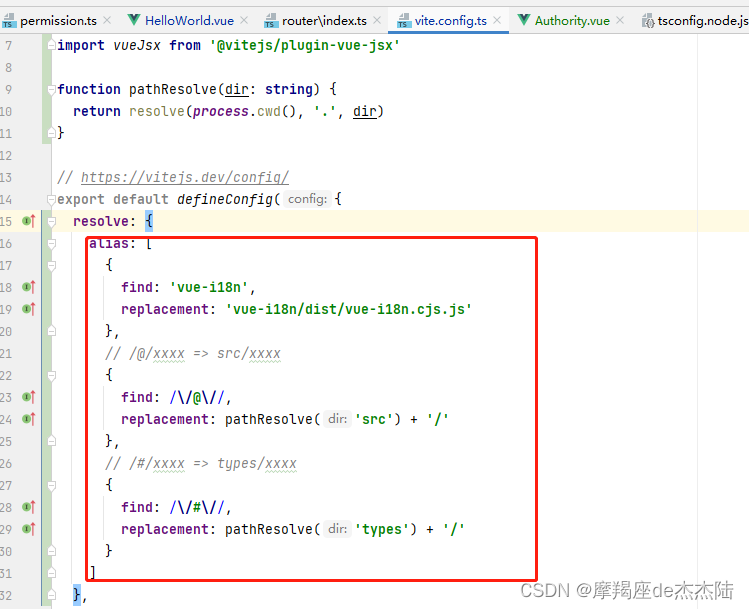The width and height of the screenshot is (749, 609).
Task: Click the 'vue-i18n' string on line 18
Action: pos(209,287)
